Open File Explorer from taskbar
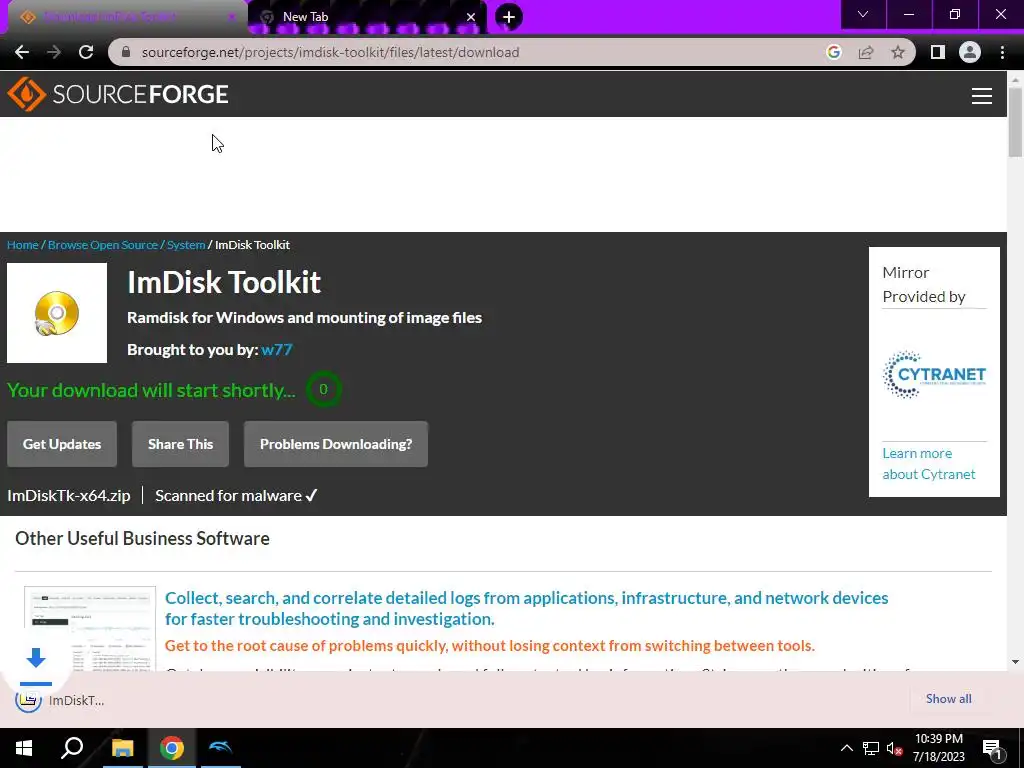1024x768 pixels. coord(122,748)
